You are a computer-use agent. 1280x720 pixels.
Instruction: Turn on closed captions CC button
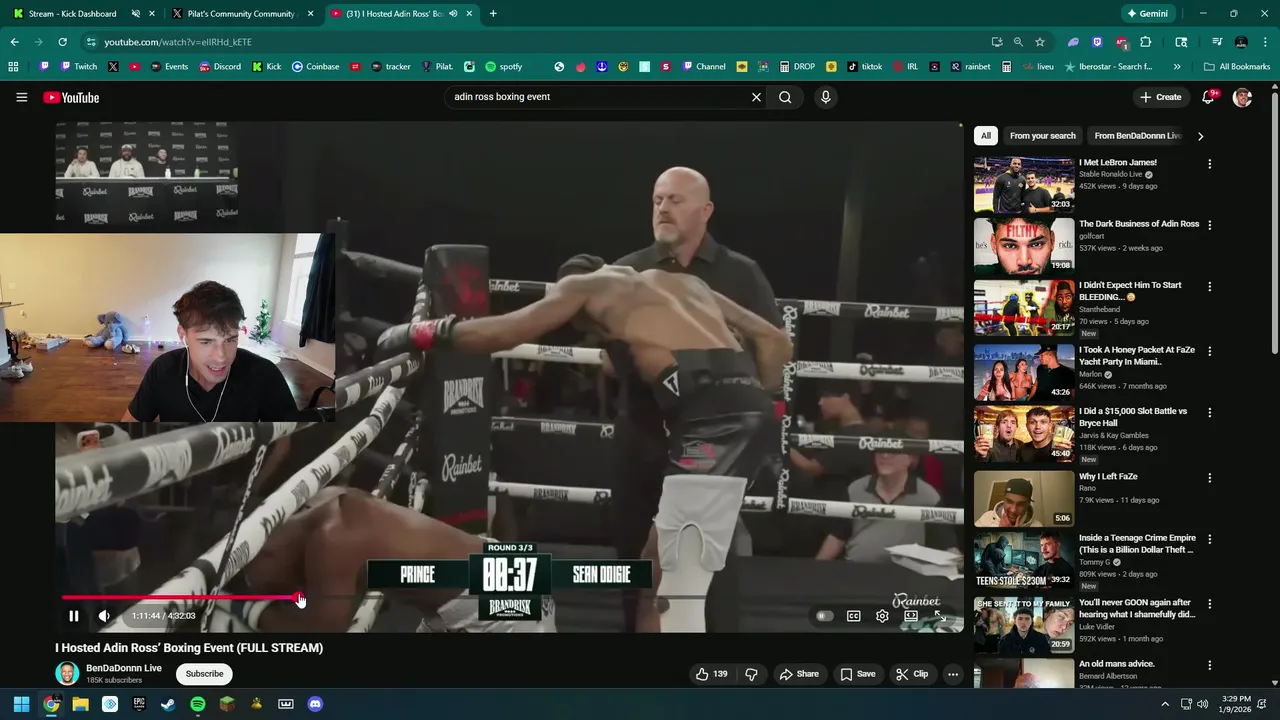point(853,616)
